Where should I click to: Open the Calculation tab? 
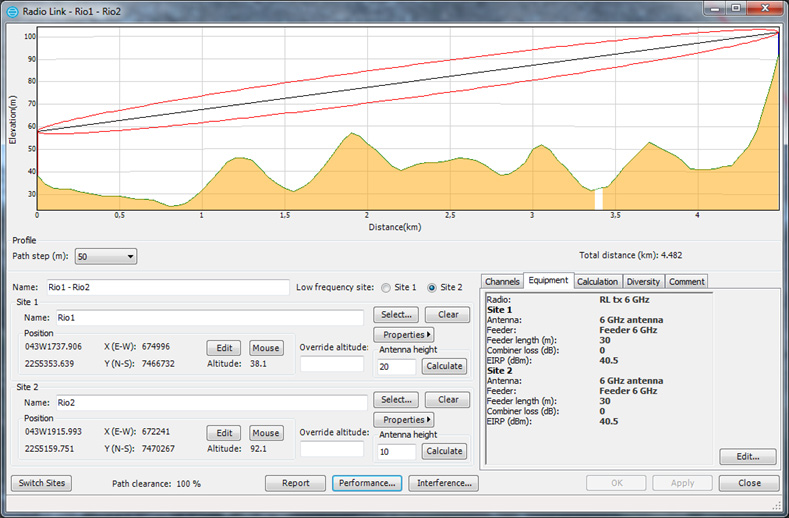click(x=597, y=282)
